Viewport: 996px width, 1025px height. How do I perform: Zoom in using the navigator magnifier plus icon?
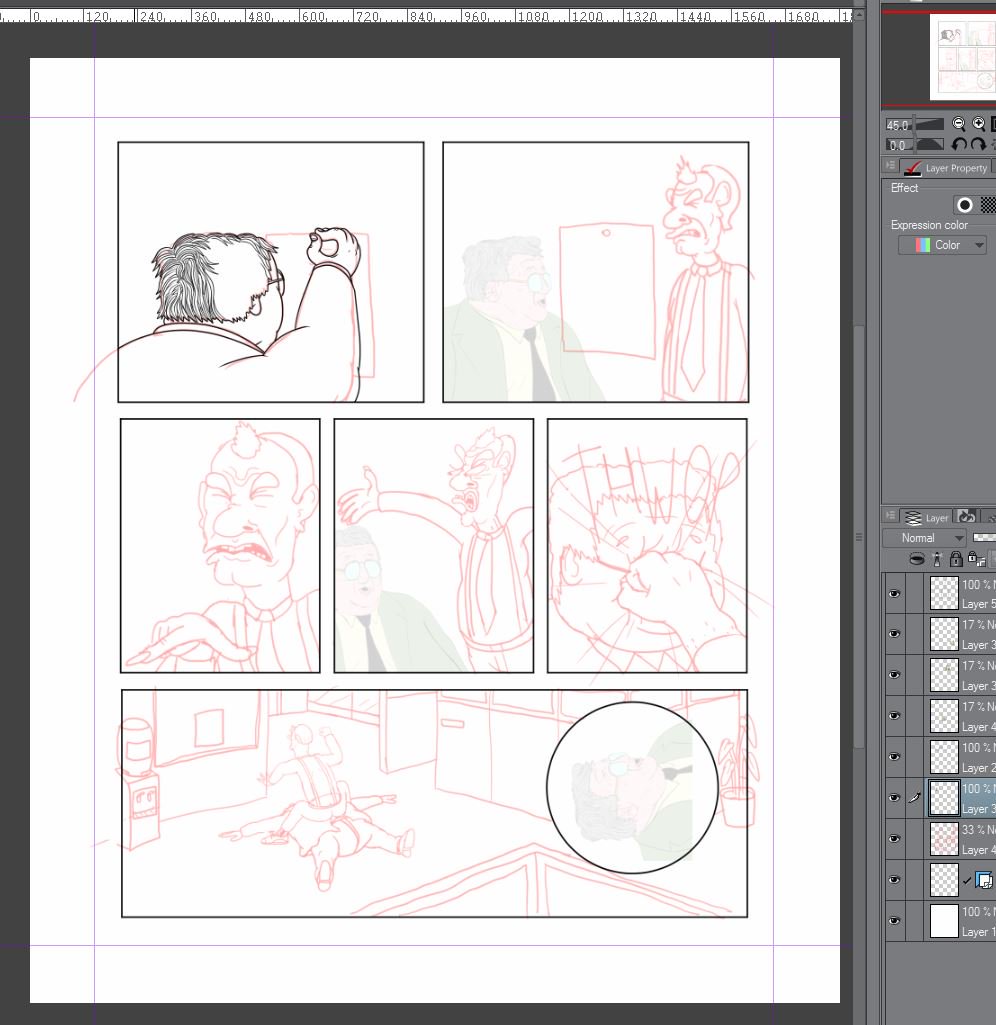[978, 124]
